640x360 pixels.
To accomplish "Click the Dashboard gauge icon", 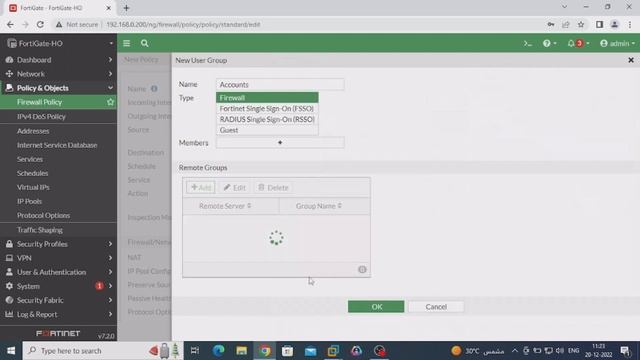I will 9,60.
